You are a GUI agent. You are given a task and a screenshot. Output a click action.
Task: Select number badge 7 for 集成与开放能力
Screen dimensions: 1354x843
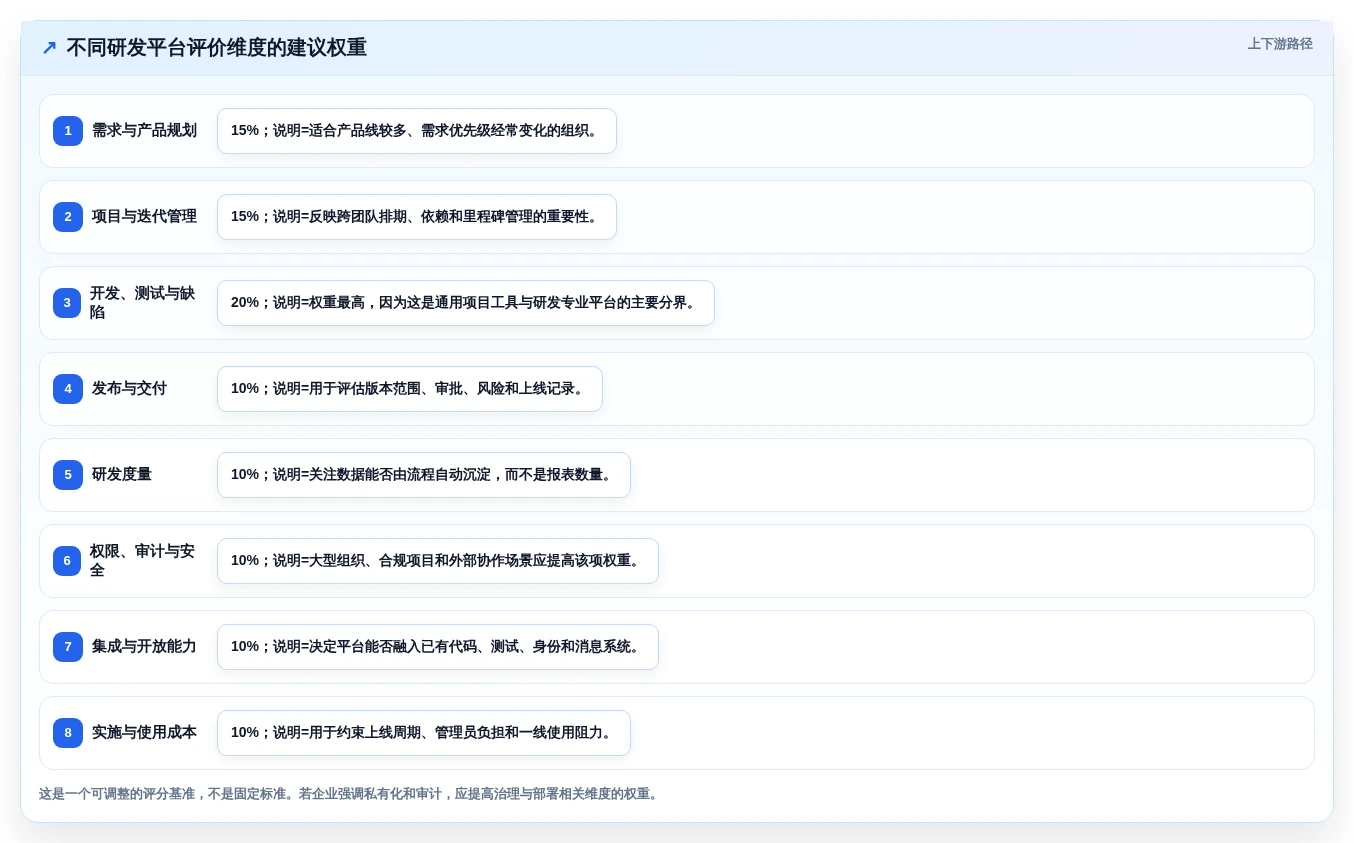click(x=68, y=647)
